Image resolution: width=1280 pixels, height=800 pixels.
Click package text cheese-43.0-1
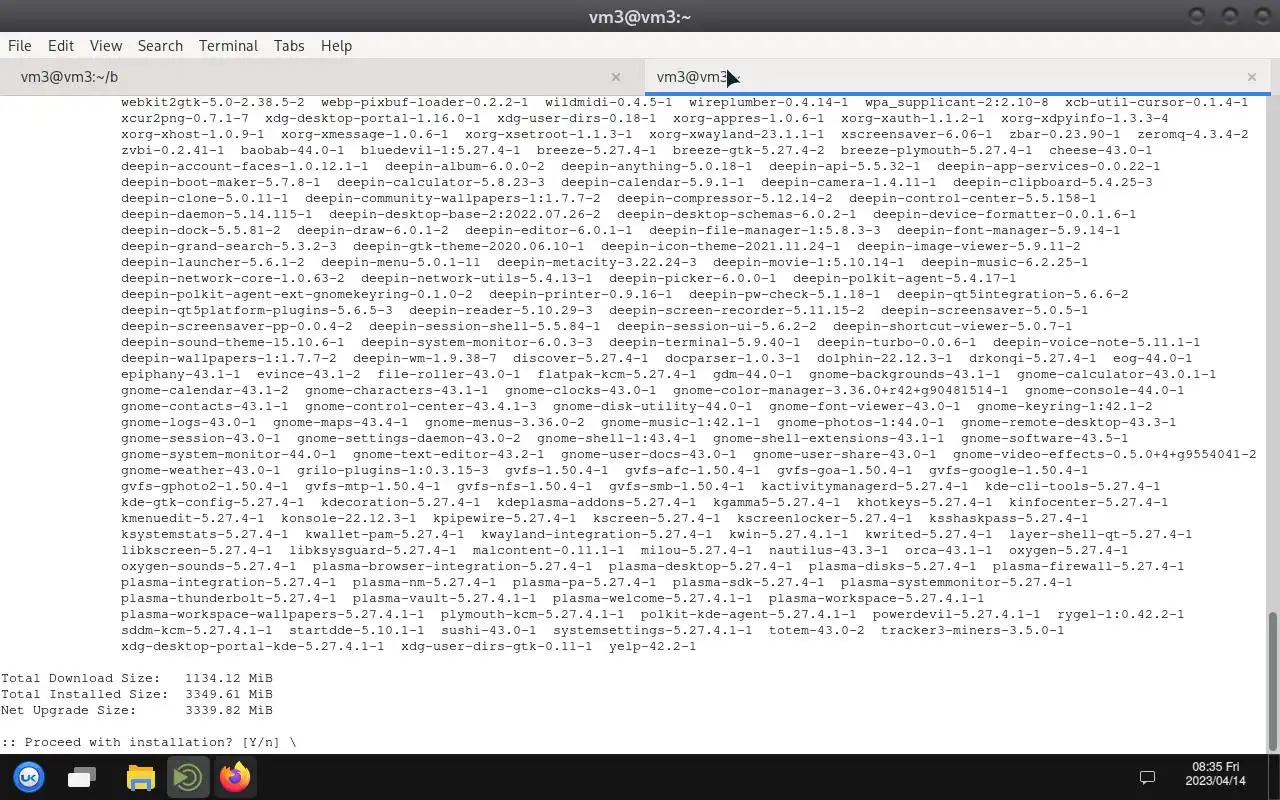[1100, 150]
